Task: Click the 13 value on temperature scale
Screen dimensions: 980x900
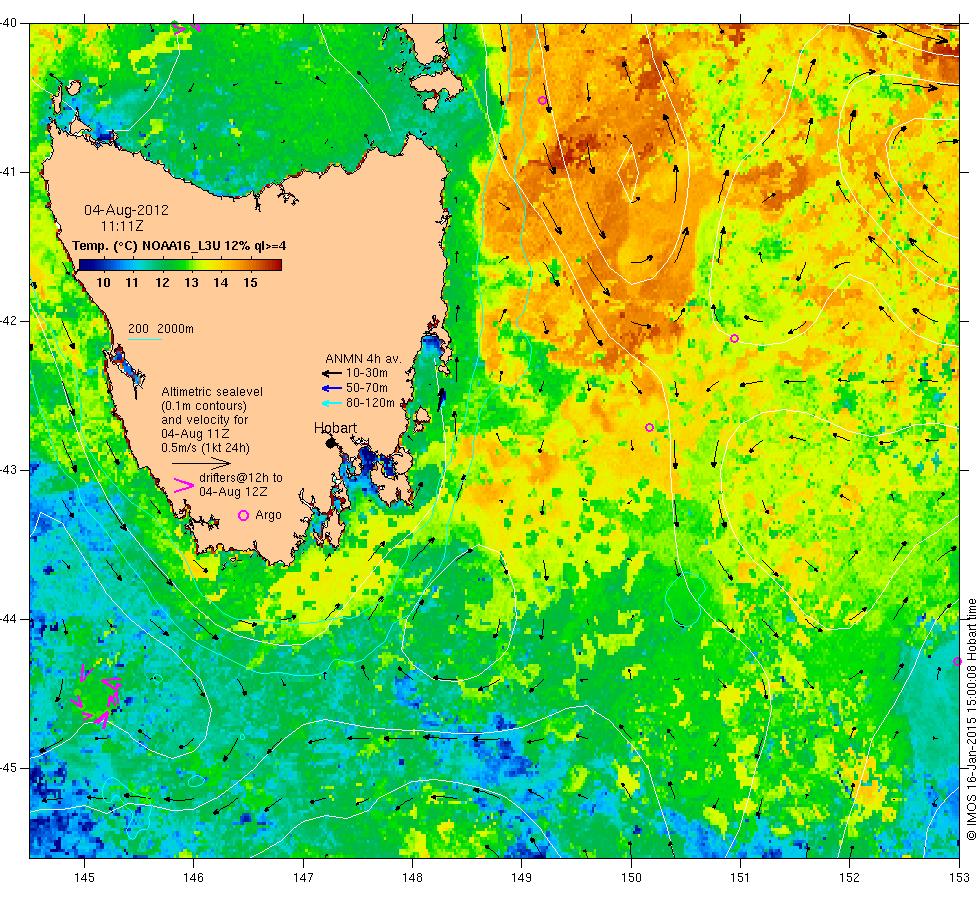Action: 191,282
